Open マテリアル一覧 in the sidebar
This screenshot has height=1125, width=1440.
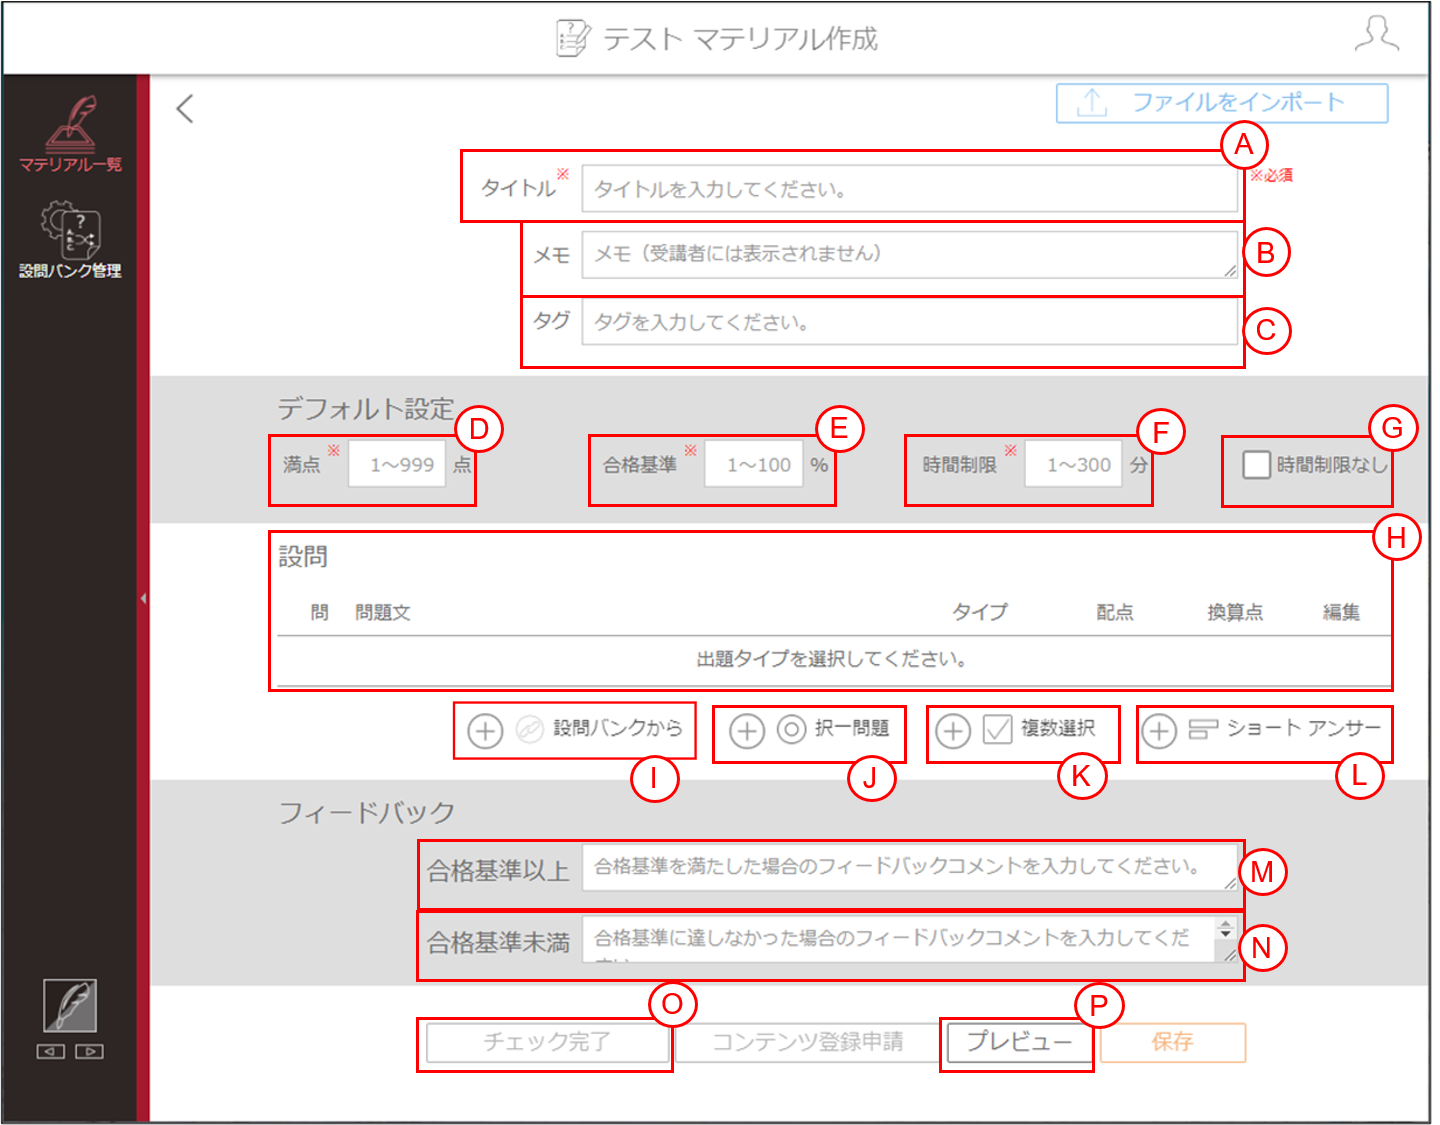70,134
